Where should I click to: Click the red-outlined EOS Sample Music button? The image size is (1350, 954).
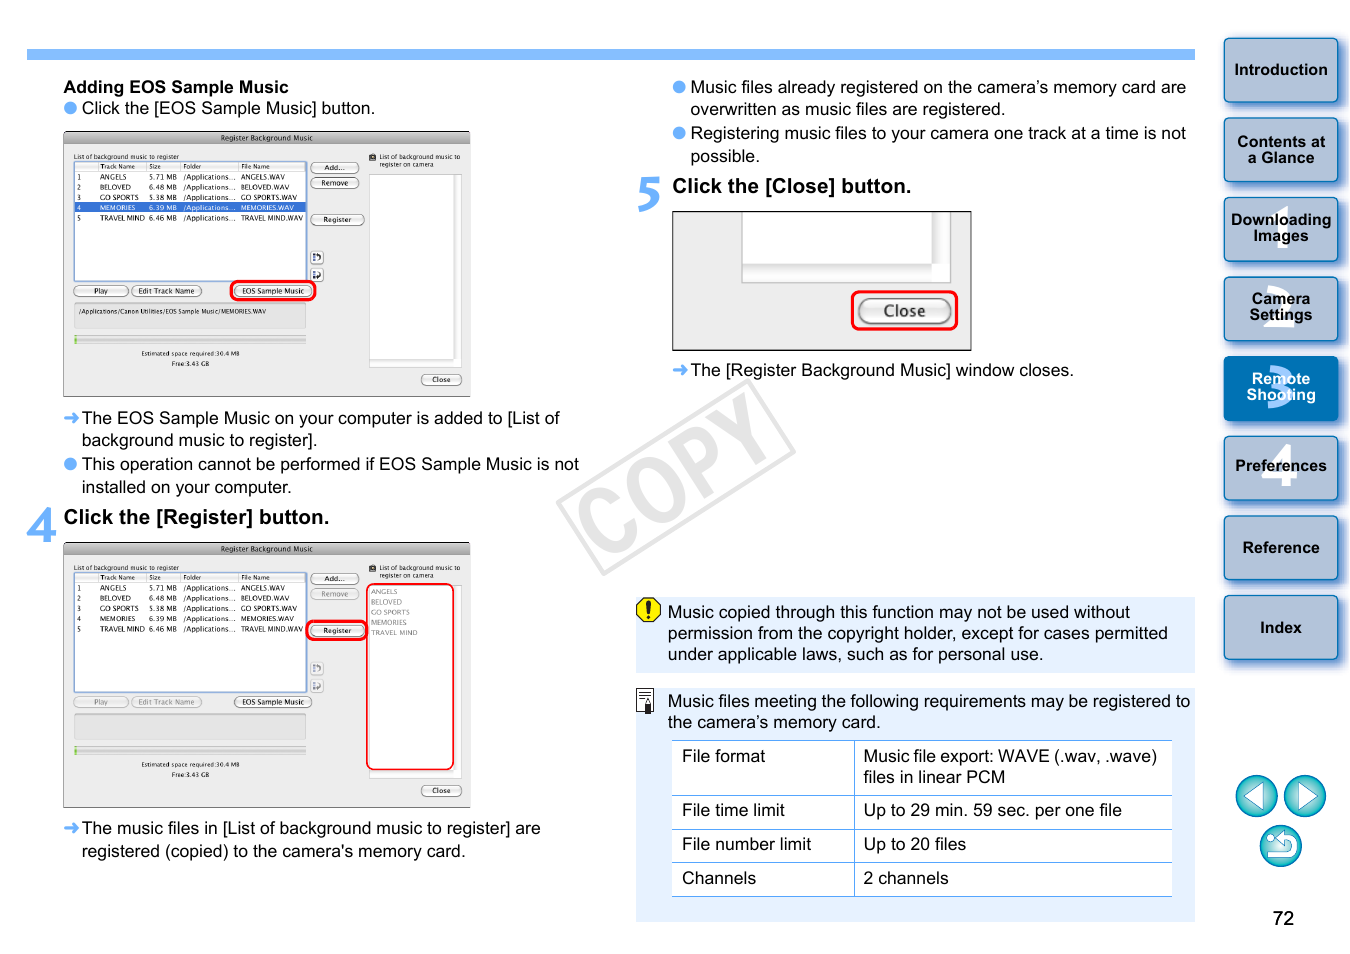click(273, 291)
